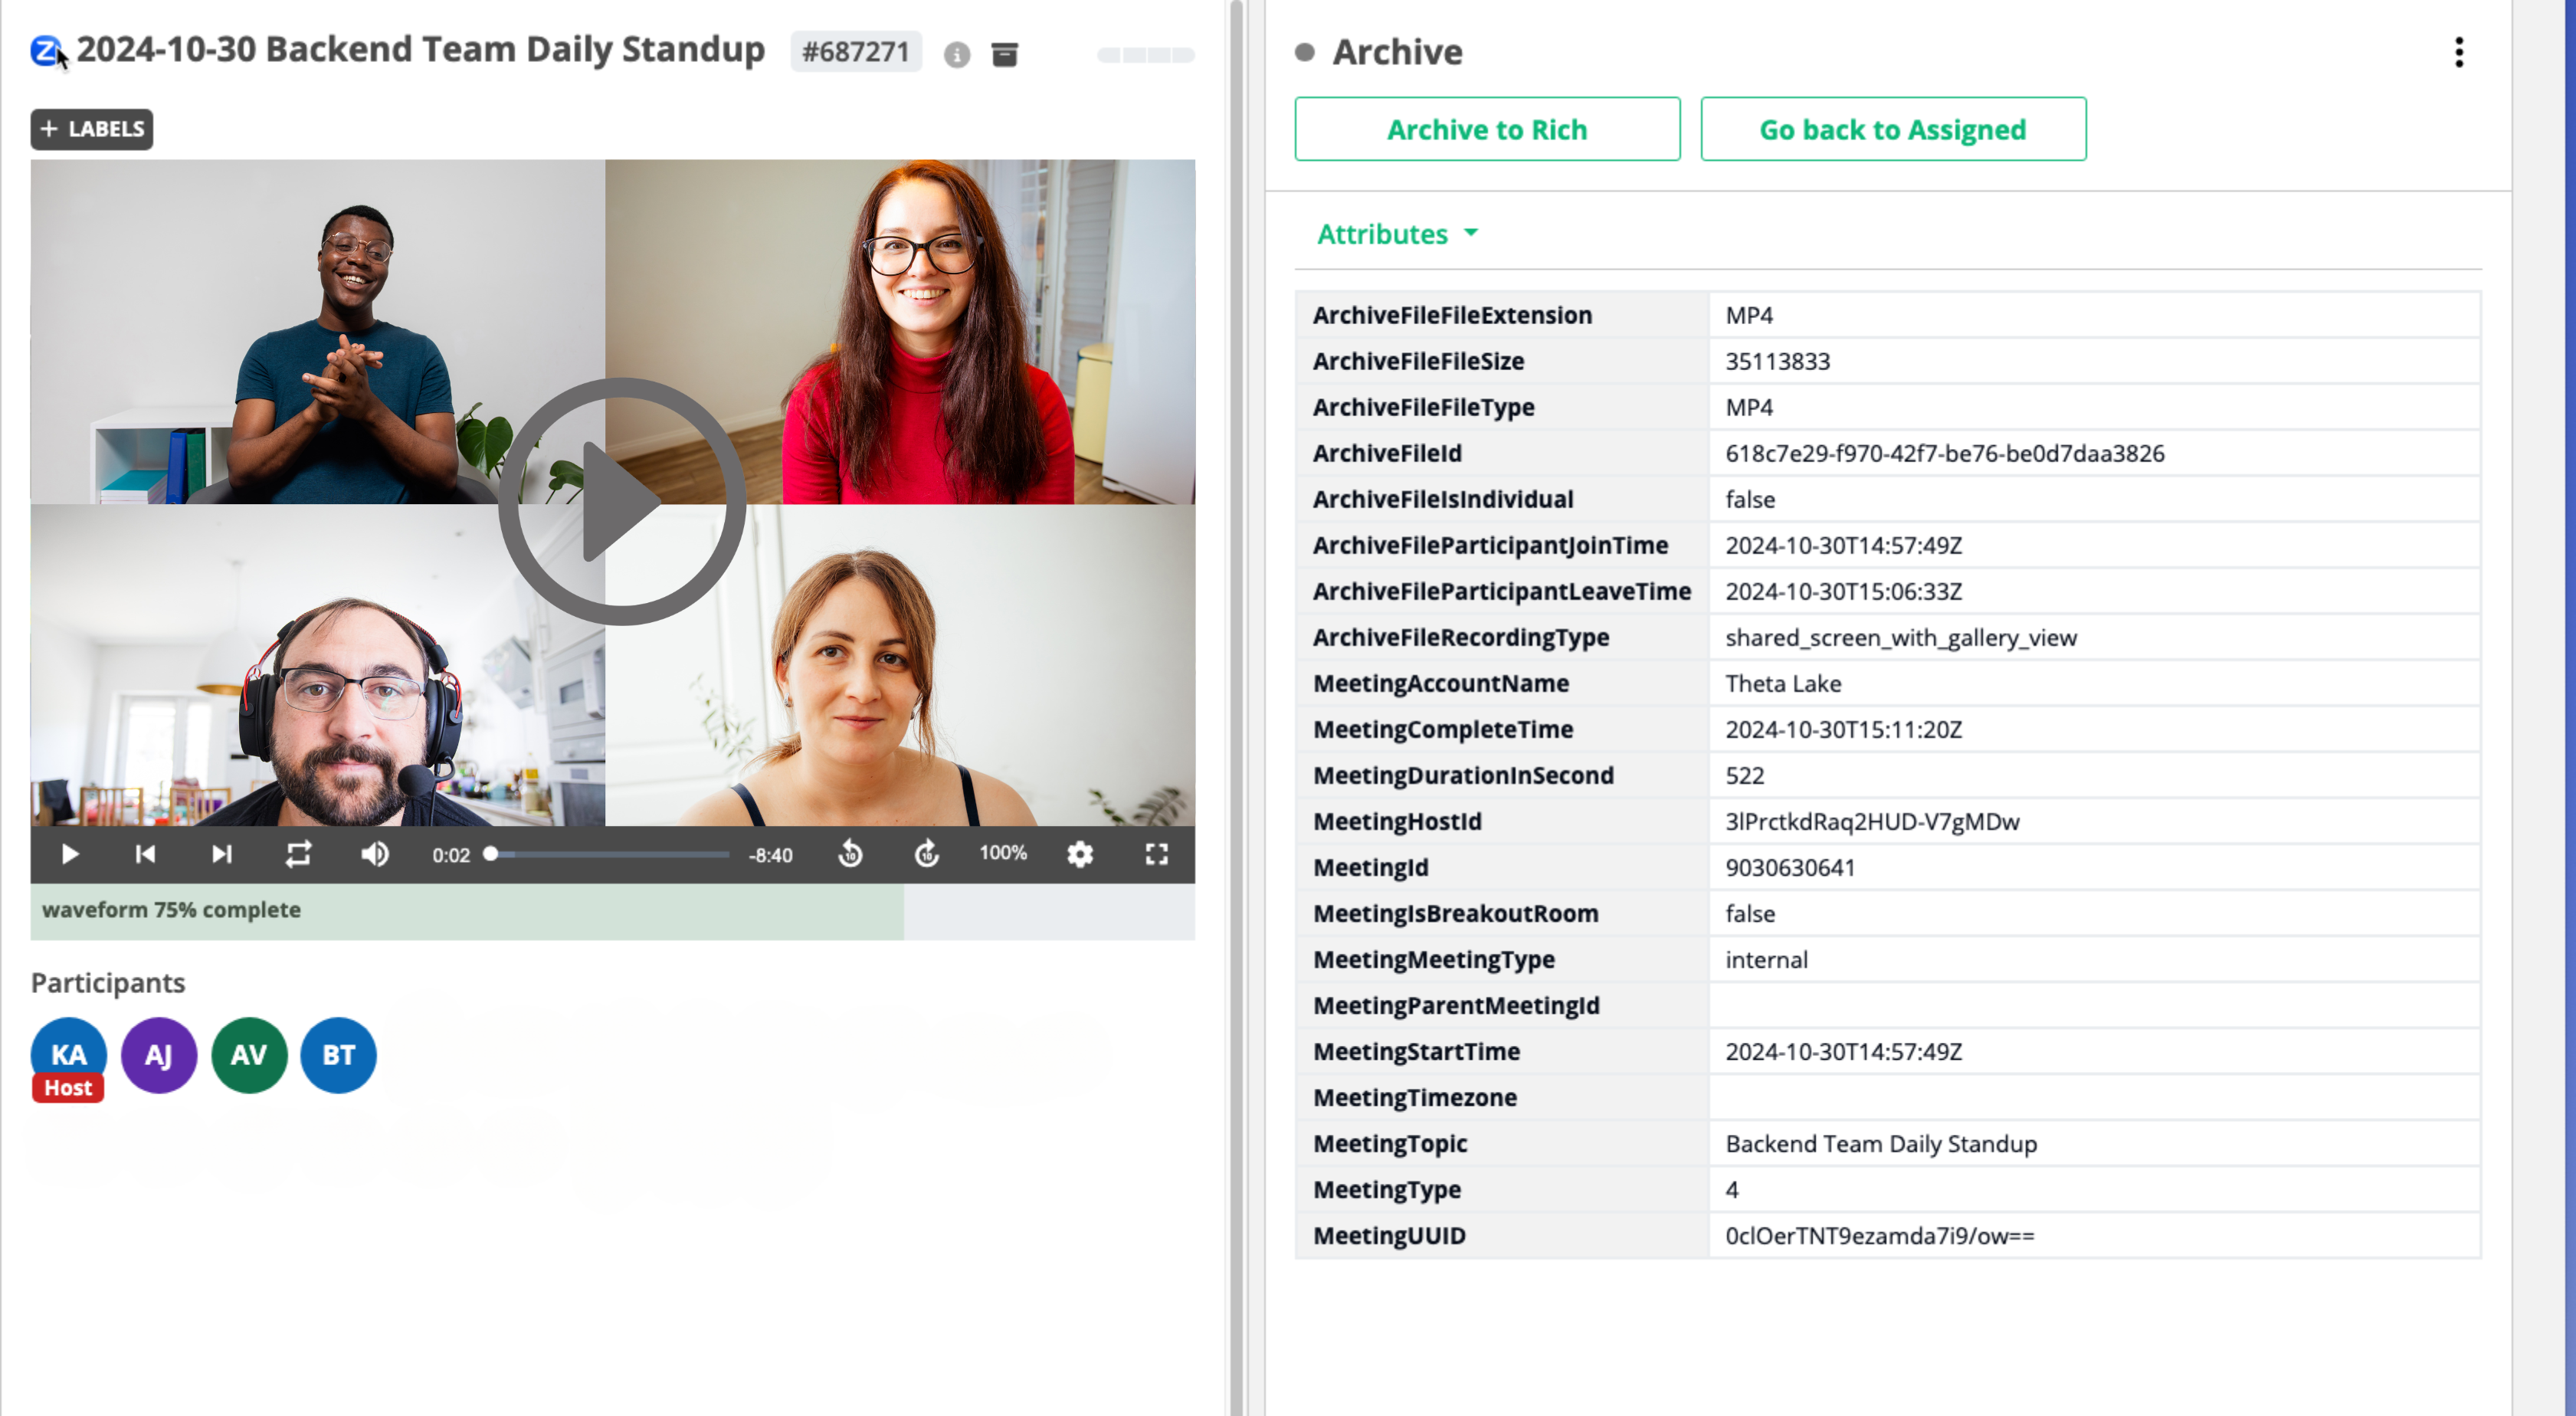The image size is (2576, 1416).
Task: Click the MeetingAccountName value Theta Lake
Action: [1783, 683]
